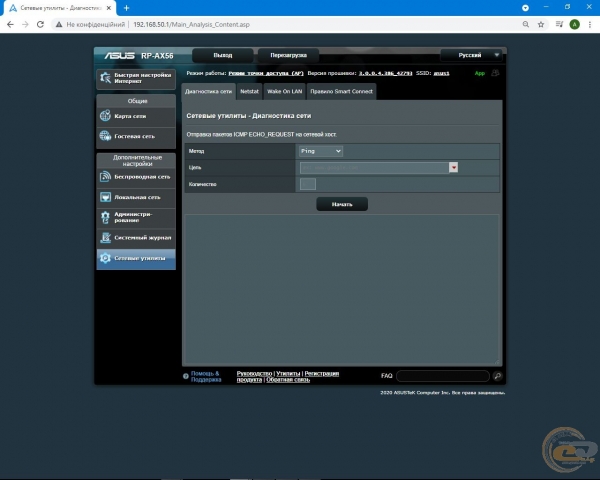Click the user accounts icon next to App
600x480 pixels.
[x=495, y=73]
